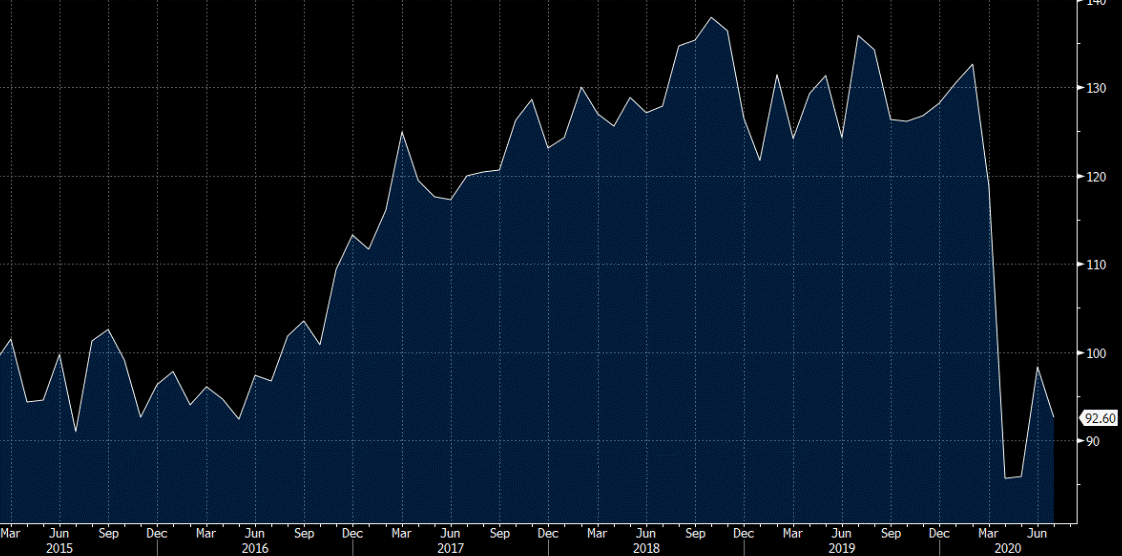Click the 130 y-axis tick label
Viewport: 1122px width, 556px height.
click(x=1097, y=88)
